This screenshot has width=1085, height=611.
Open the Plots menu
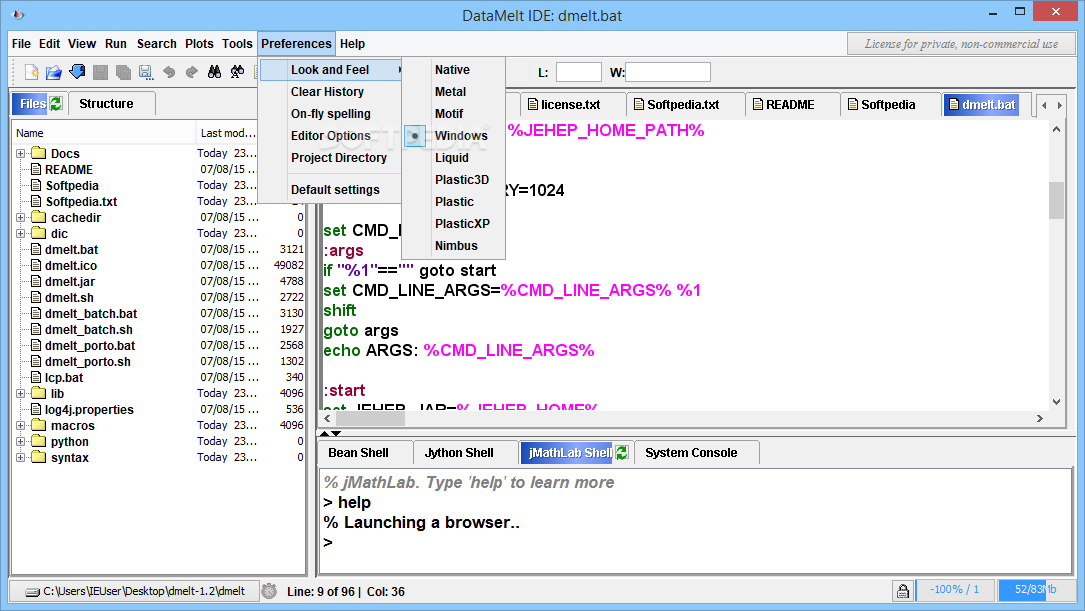(199, 44)
